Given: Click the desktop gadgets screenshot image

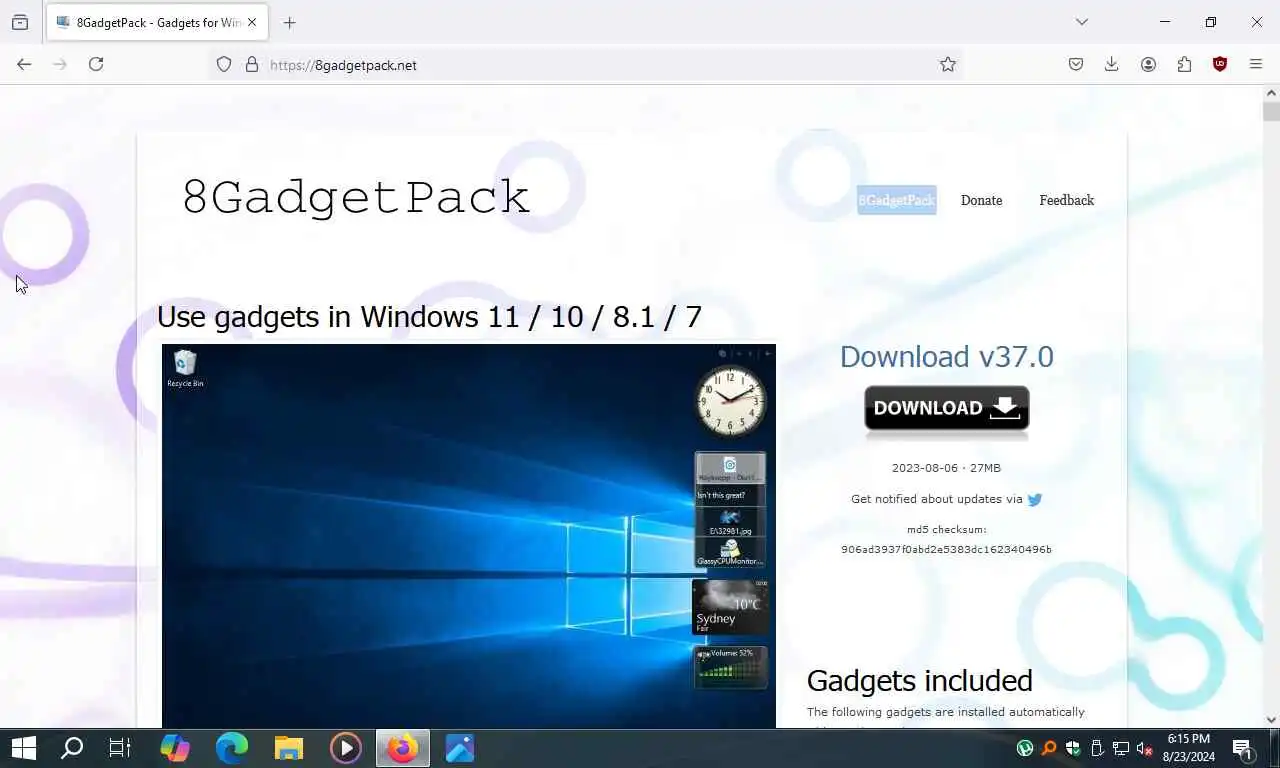Looking at the screenshot, I should point(469,536).
